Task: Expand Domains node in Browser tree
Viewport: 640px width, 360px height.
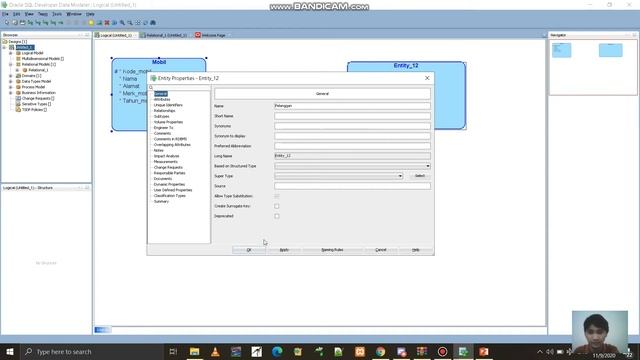Action: (x=11, y=76)
